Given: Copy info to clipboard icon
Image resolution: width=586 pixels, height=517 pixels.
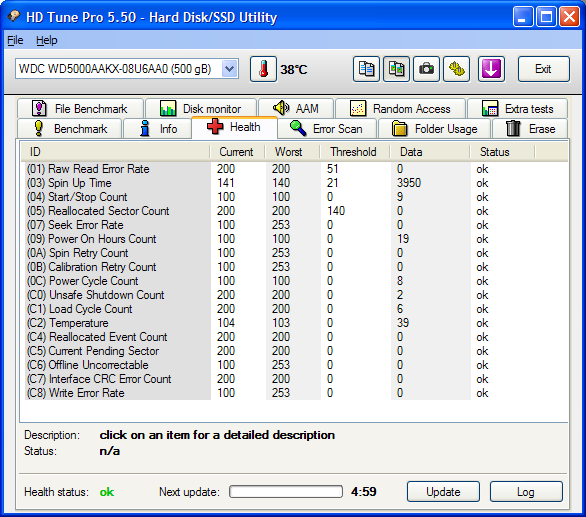Looking at the screenshot, I should [366, 69].
